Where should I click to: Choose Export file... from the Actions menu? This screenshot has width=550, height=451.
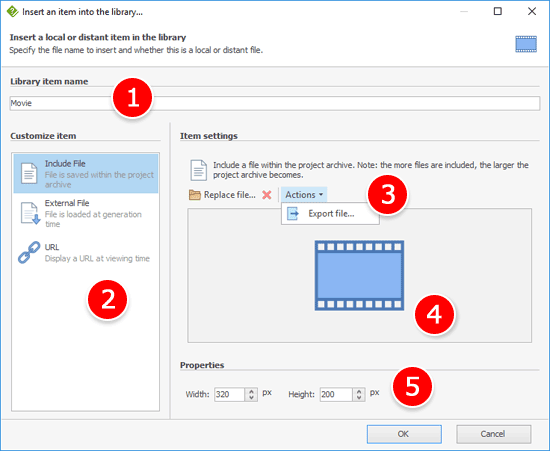coord(330,214)
